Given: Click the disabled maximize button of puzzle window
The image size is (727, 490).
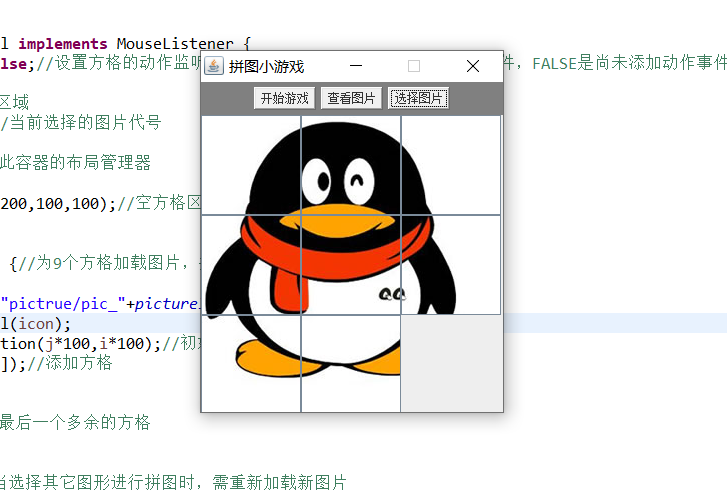Looking at the screenshot, I should point(414,66).
